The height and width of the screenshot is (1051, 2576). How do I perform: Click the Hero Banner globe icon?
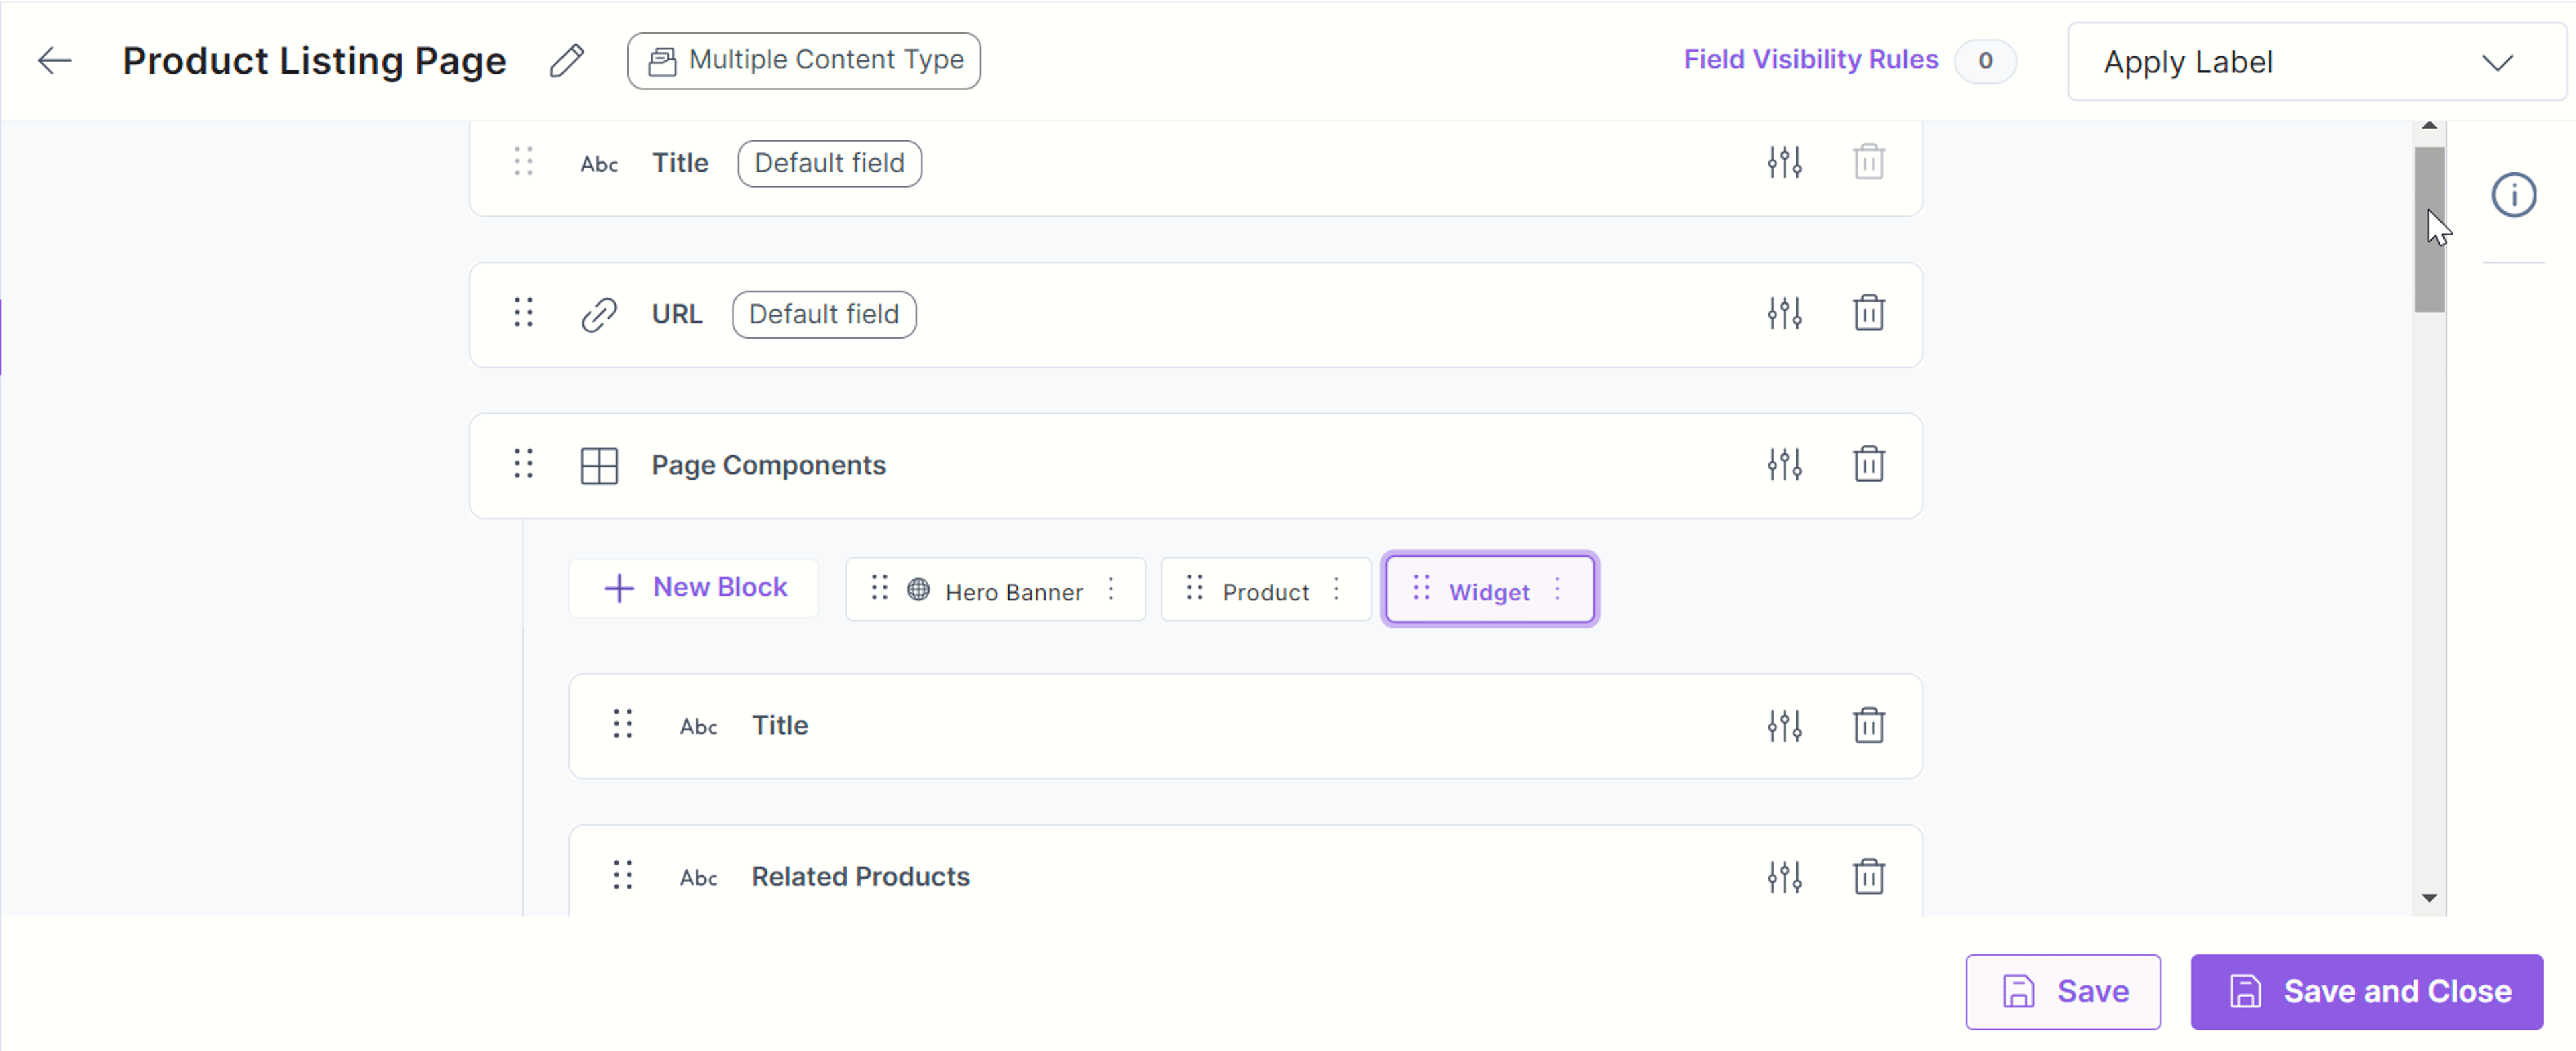pyautogui.click(x=918, y=590)
